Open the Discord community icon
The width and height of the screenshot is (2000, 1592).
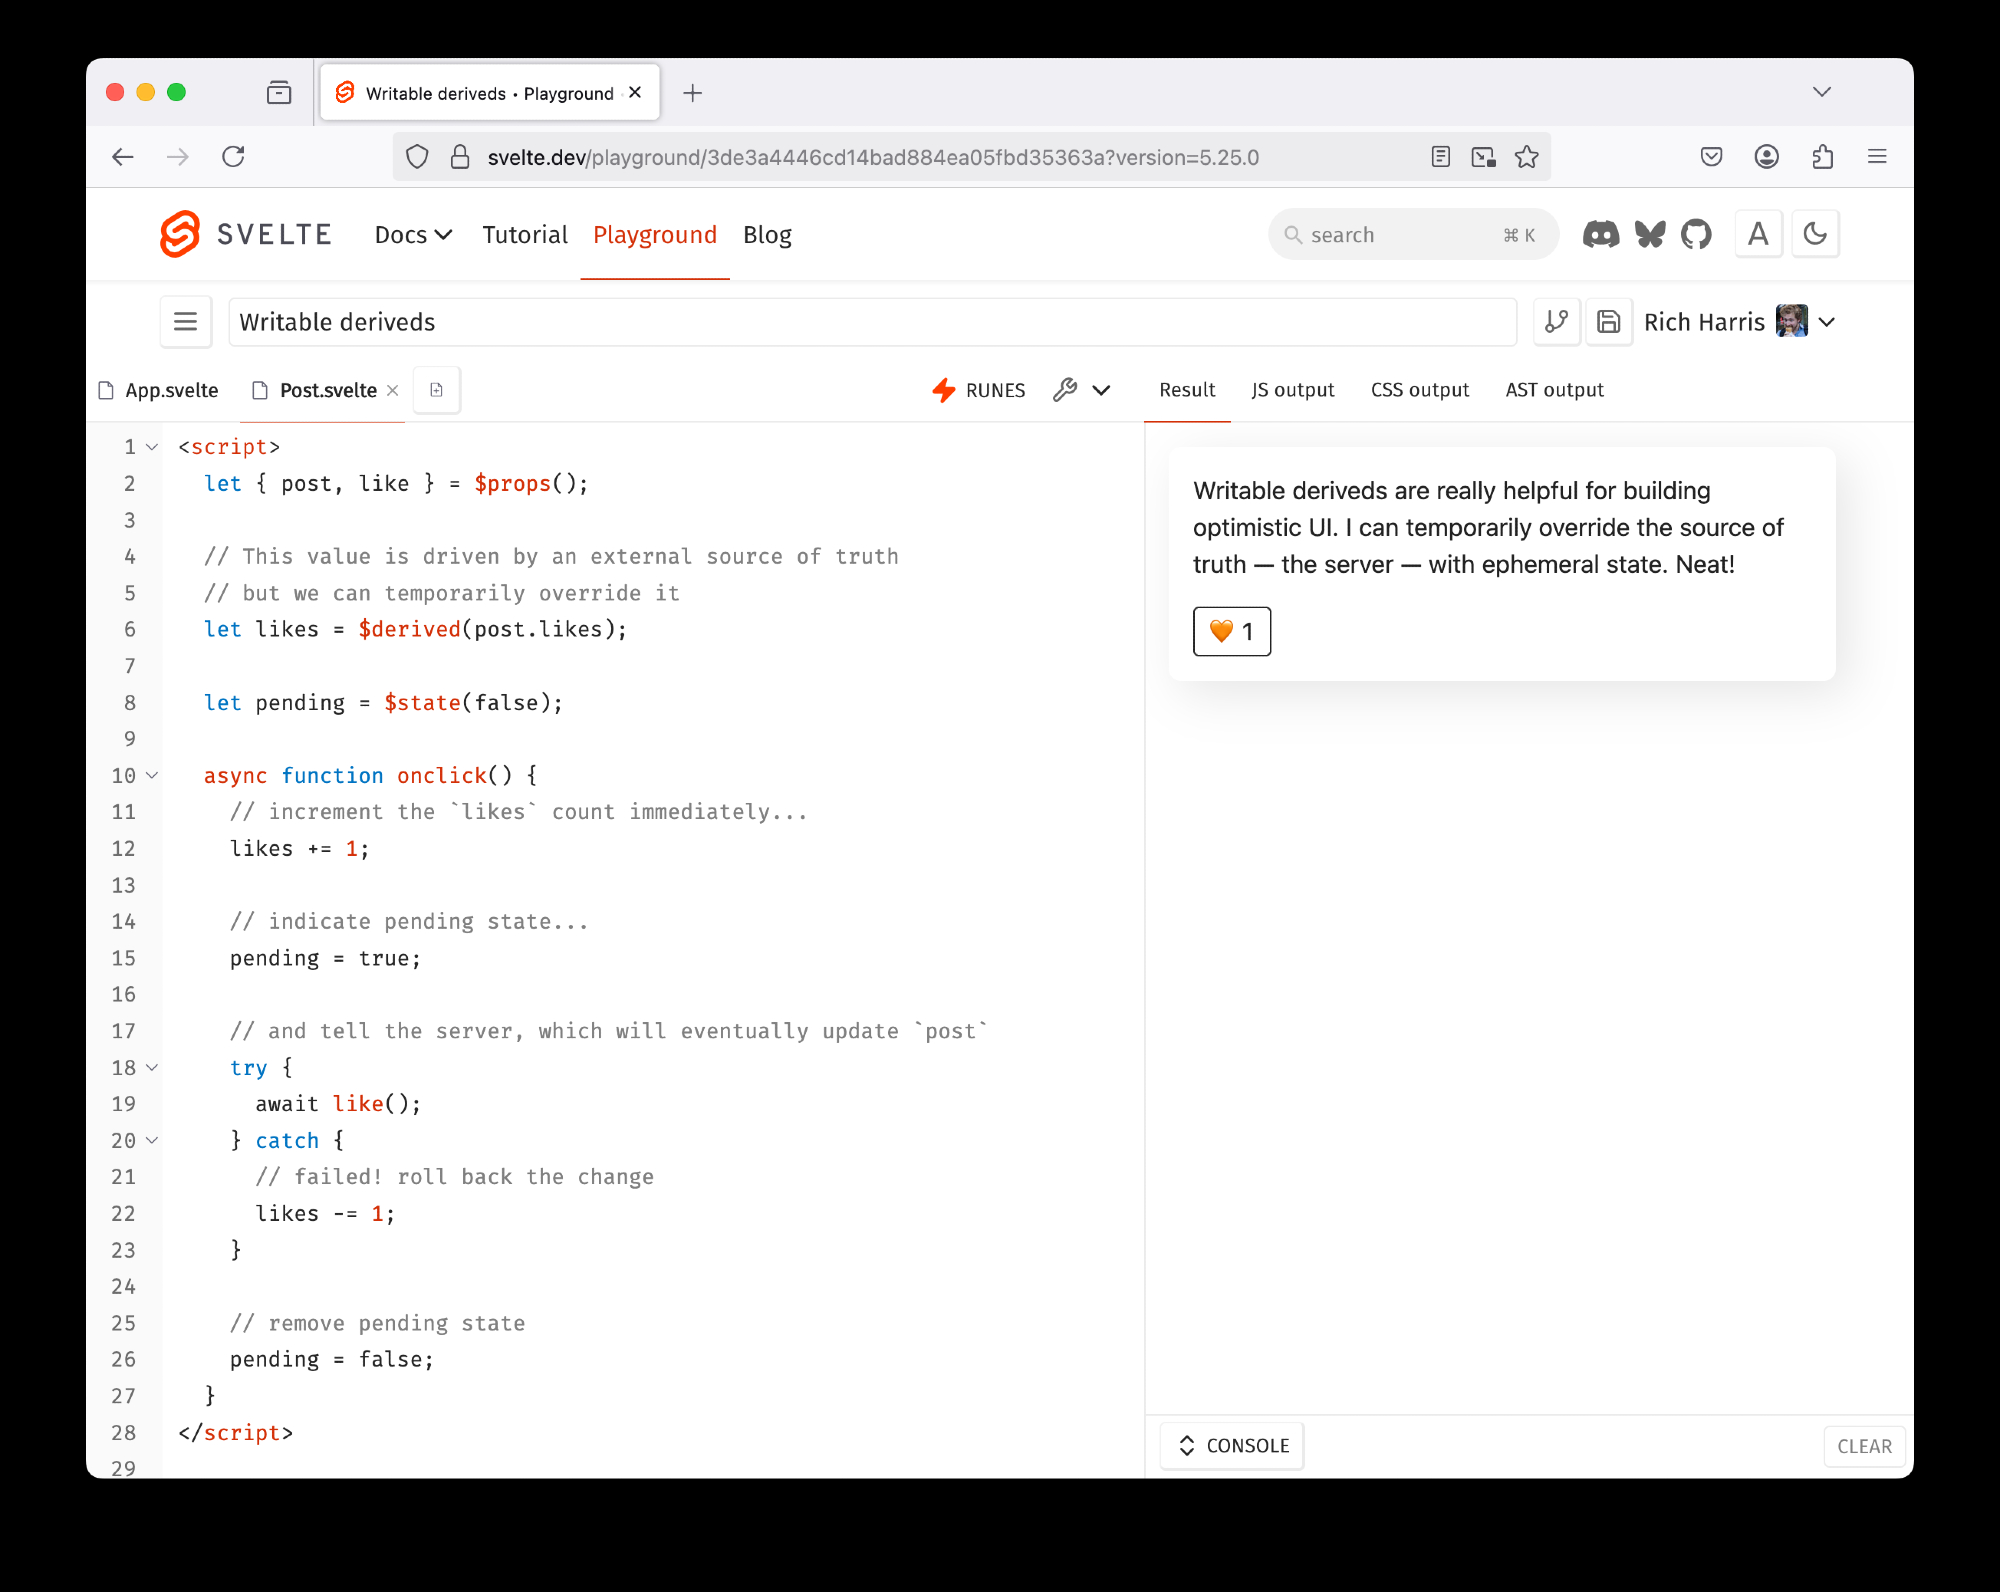(x=1601, y=235)
